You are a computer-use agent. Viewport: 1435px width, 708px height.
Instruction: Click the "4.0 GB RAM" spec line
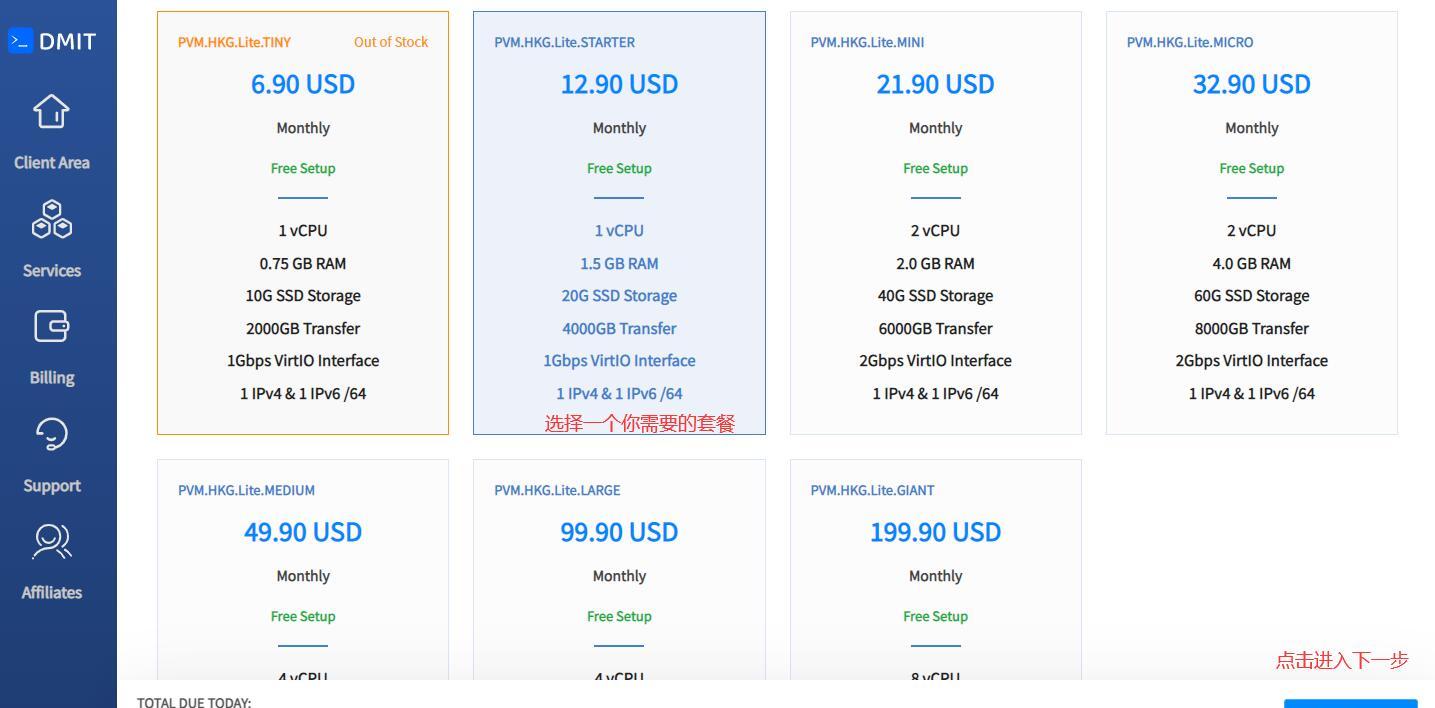(x=1252, y=264)
